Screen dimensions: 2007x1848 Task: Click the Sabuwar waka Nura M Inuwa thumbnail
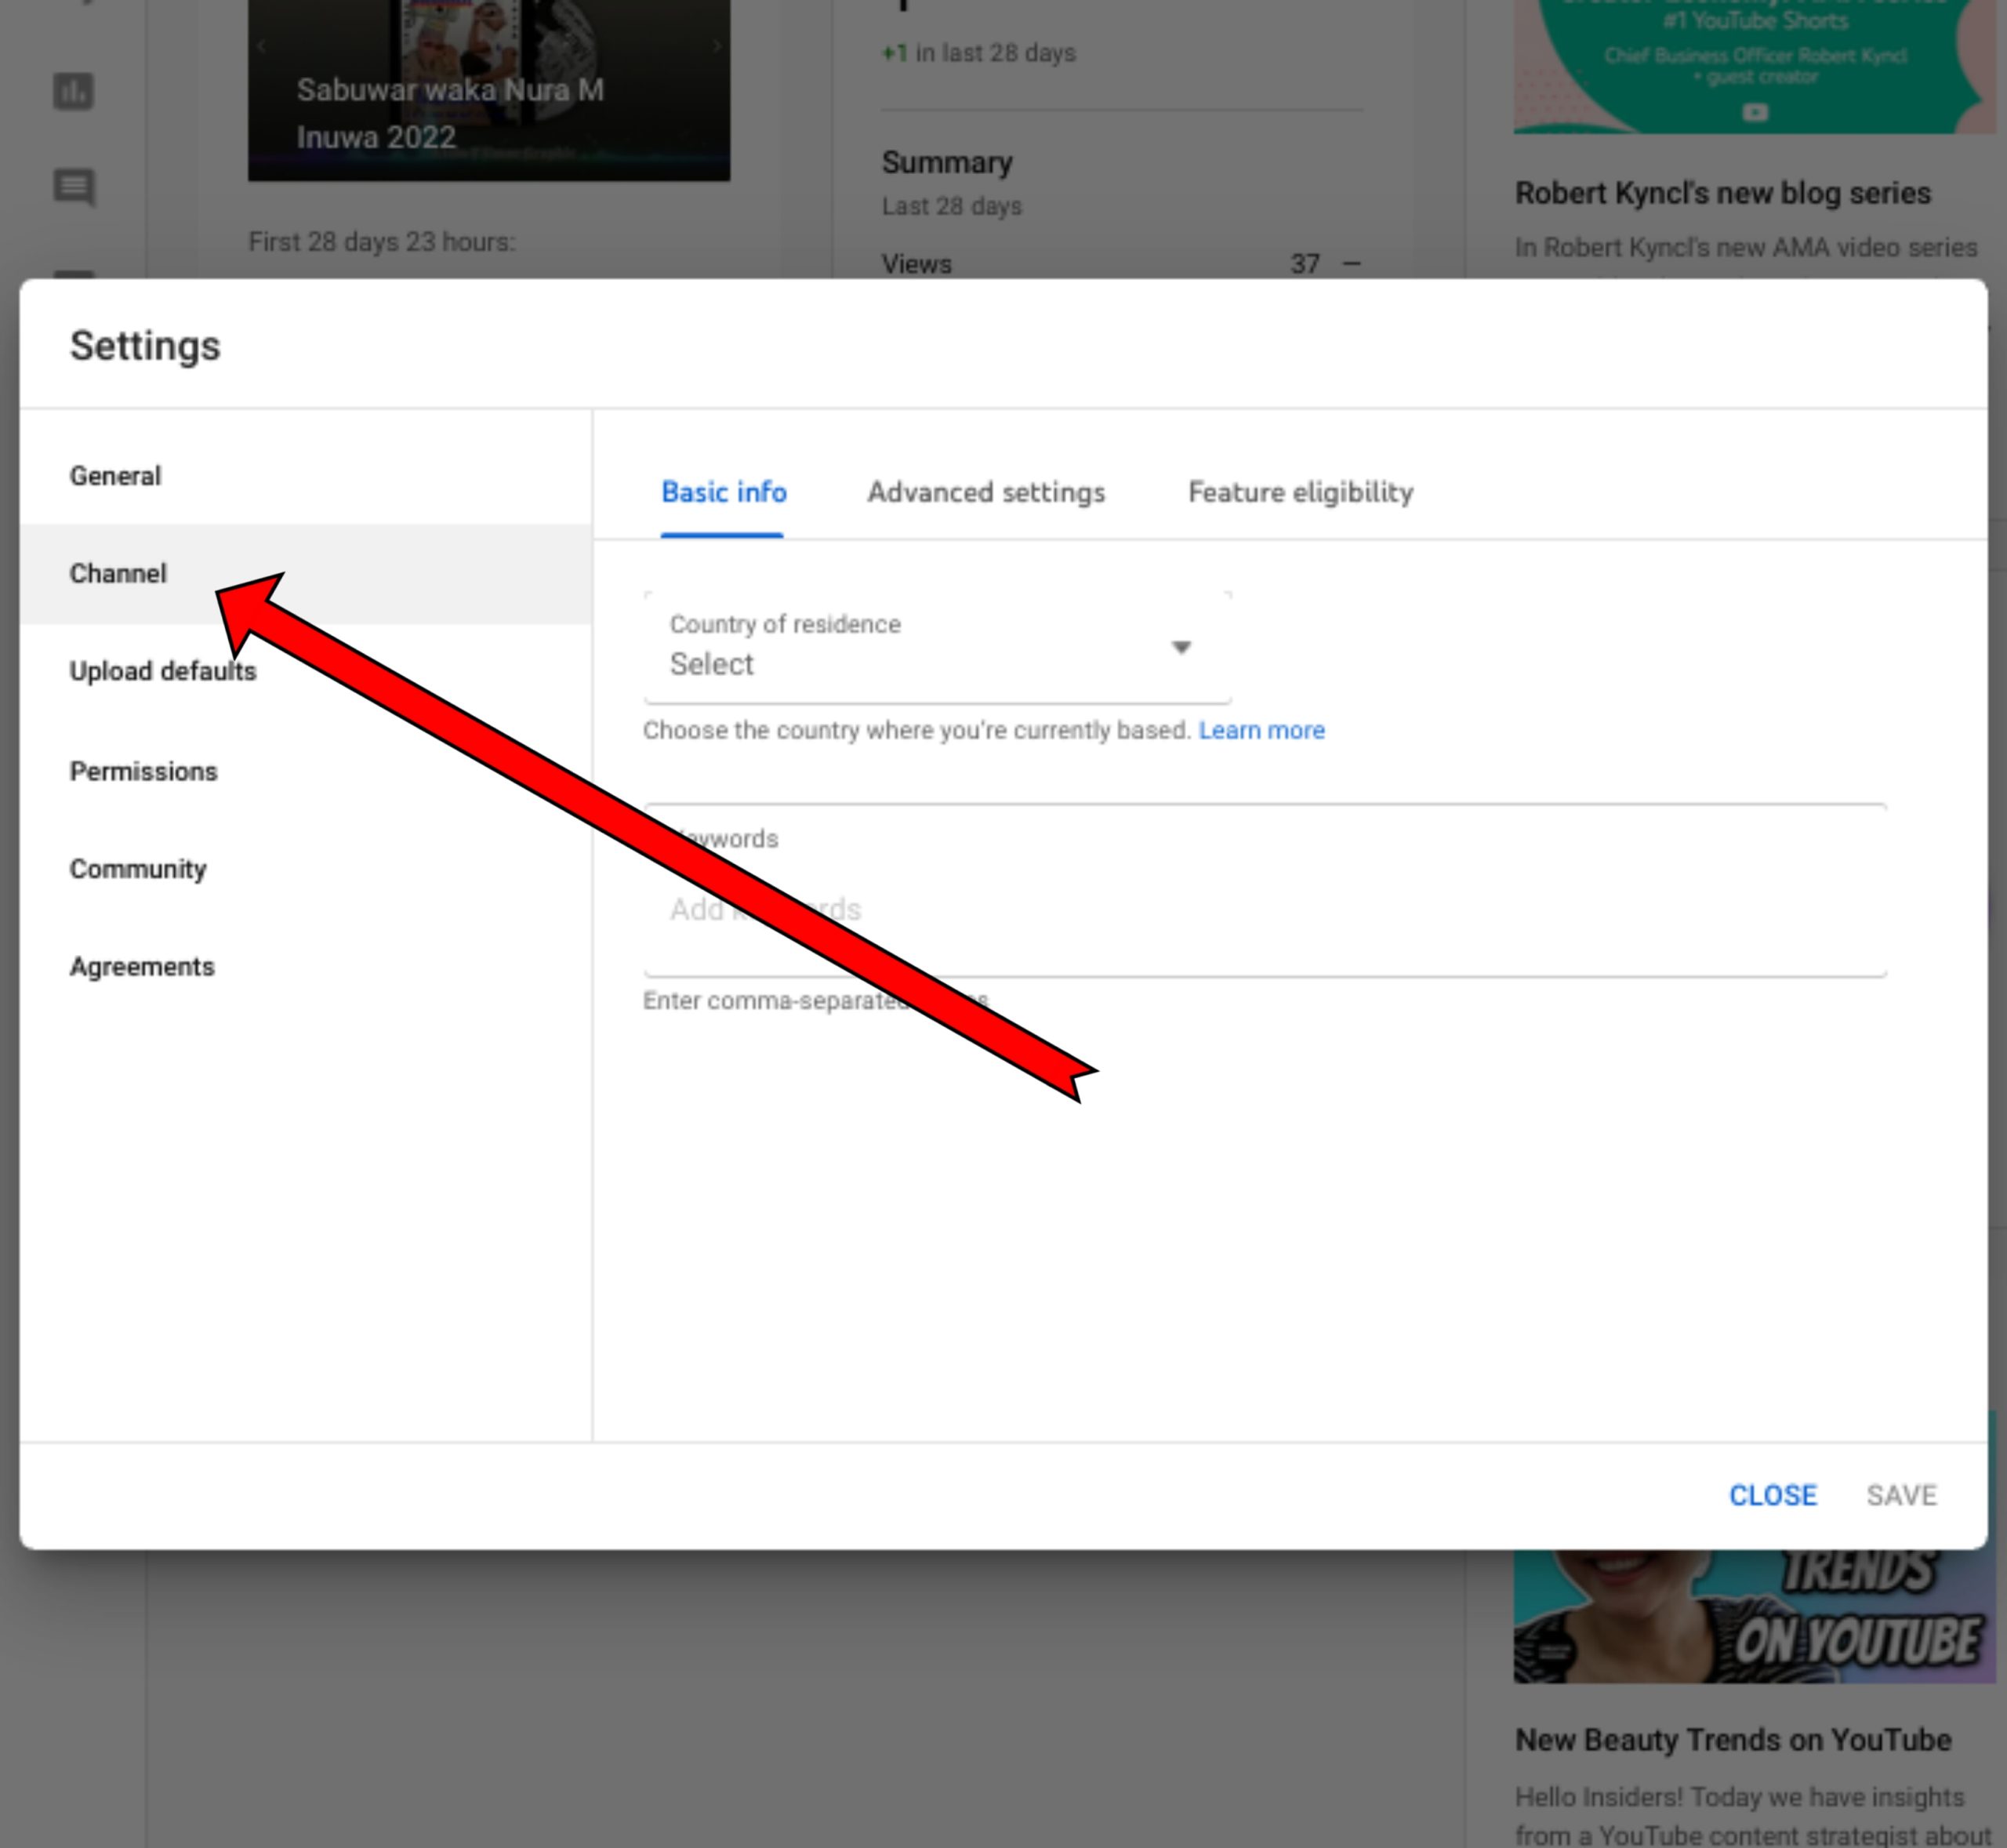click(488, 90)
